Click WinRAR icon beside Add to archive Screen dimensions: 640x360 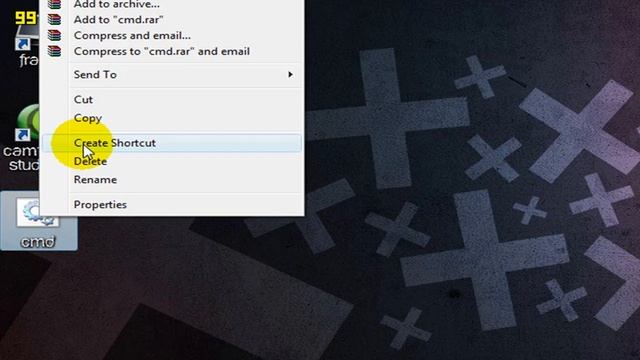point(54,4)
